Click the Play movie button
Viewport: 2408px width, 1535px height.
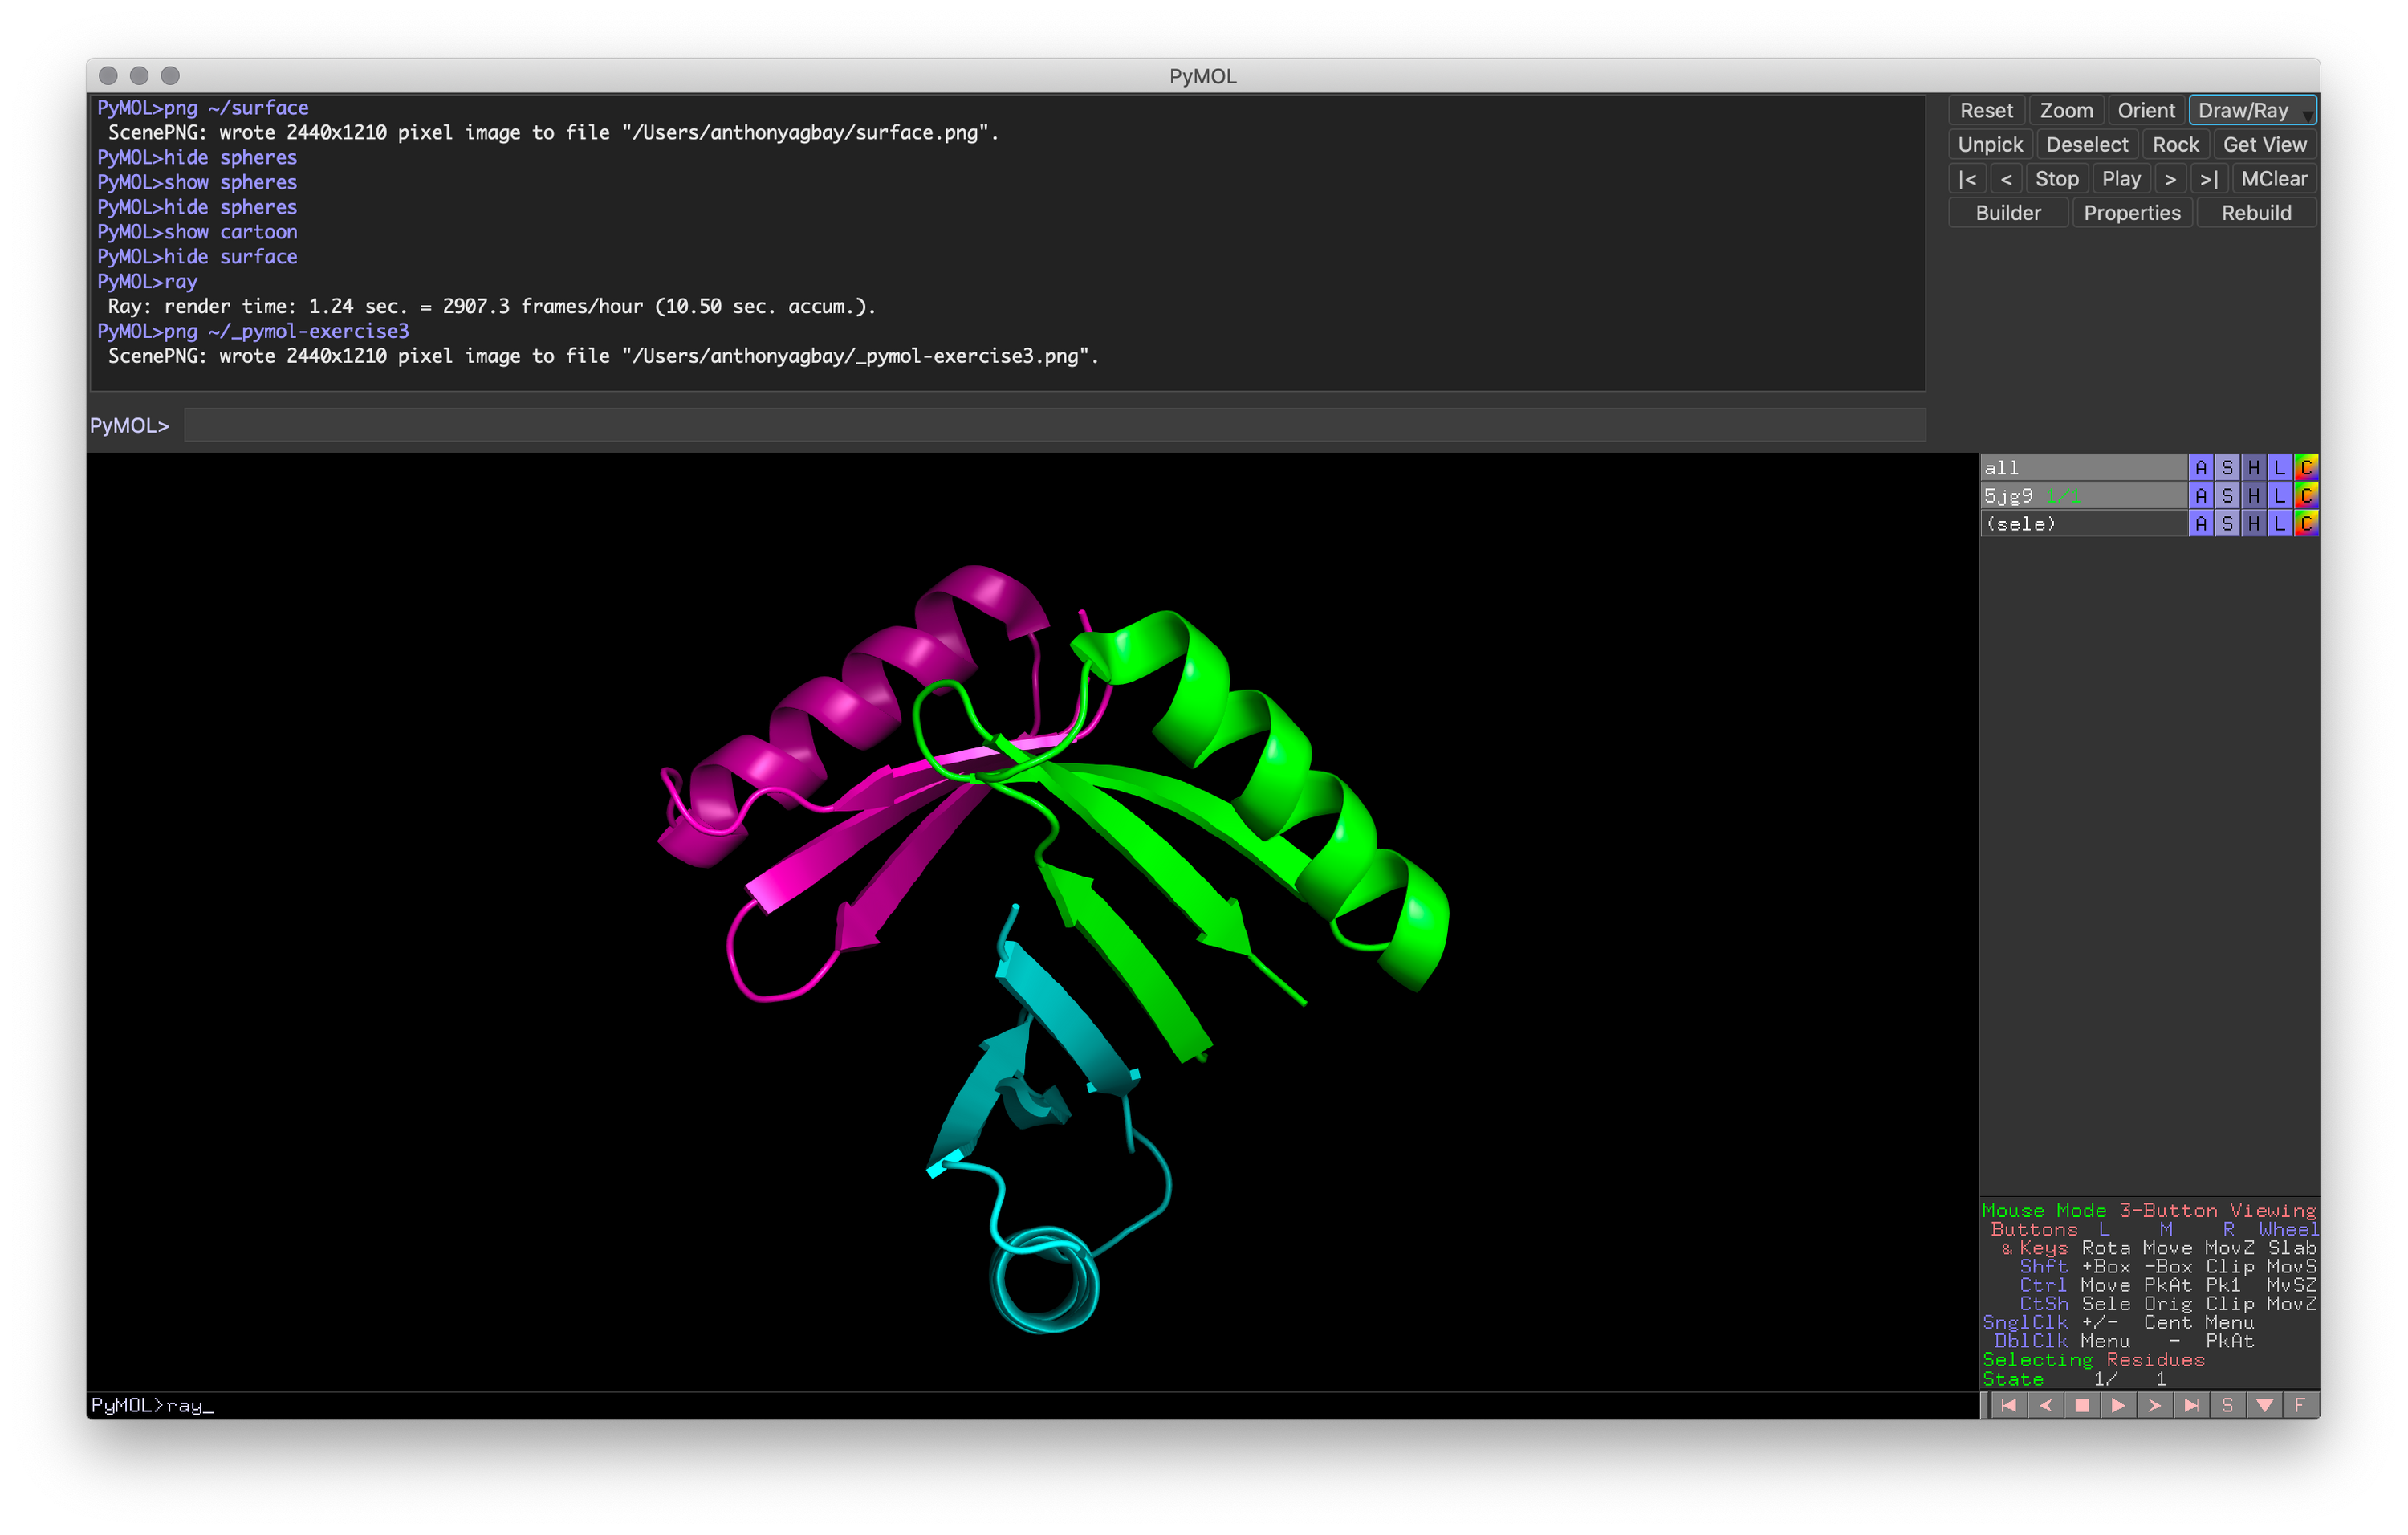click(x=2121, y=178)
